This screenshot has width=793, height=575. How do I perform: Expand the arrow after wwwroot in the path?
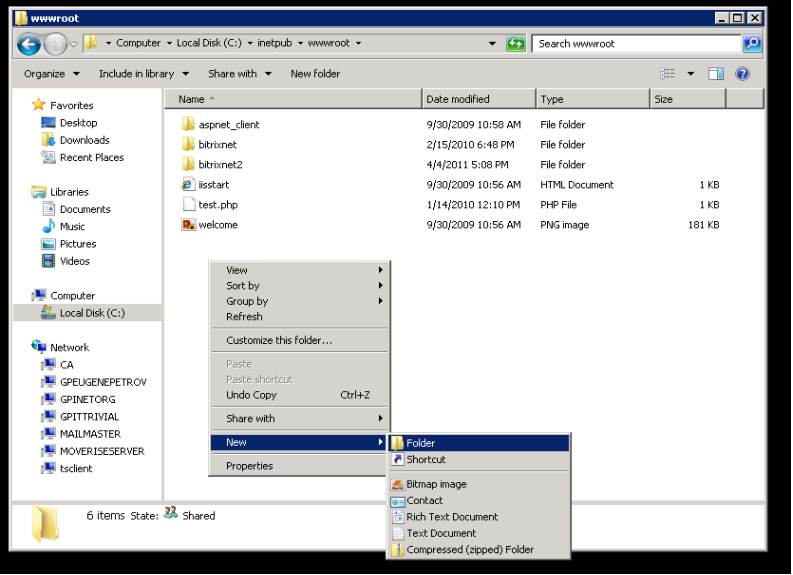[358, 43]
